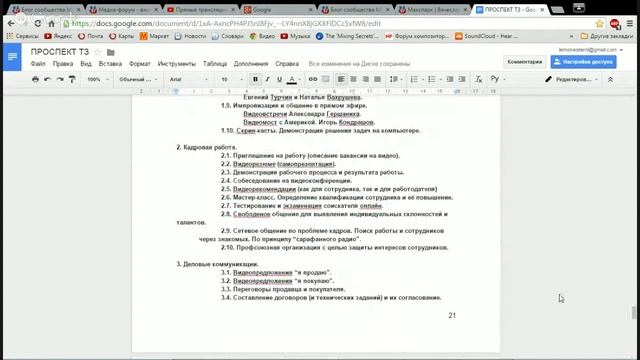
Task: Open the Таблица menu
Action: point(215,64)
